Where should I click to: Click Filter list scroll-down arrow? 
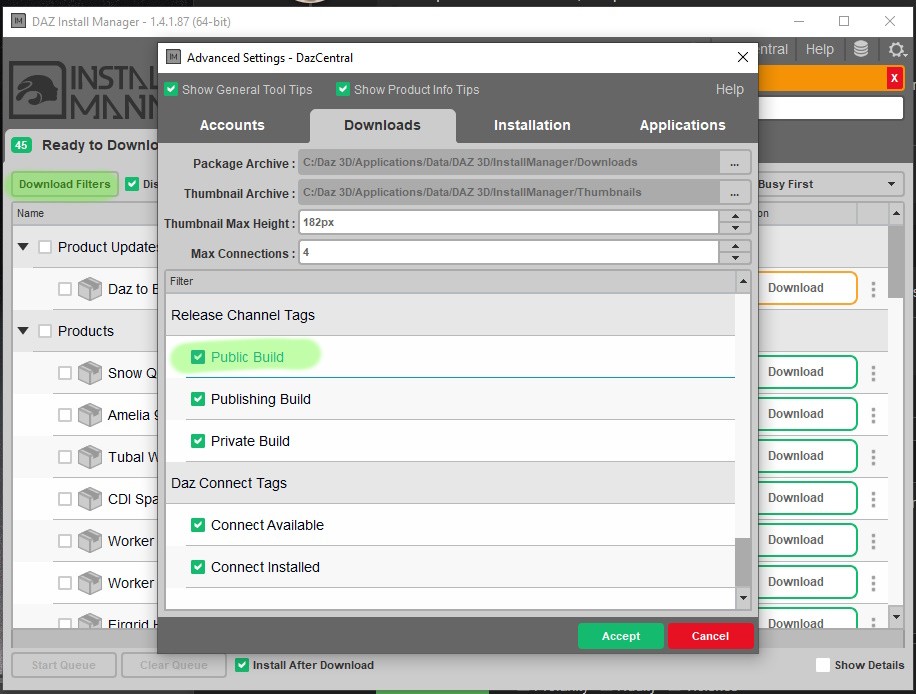click(x=743, y=598)
